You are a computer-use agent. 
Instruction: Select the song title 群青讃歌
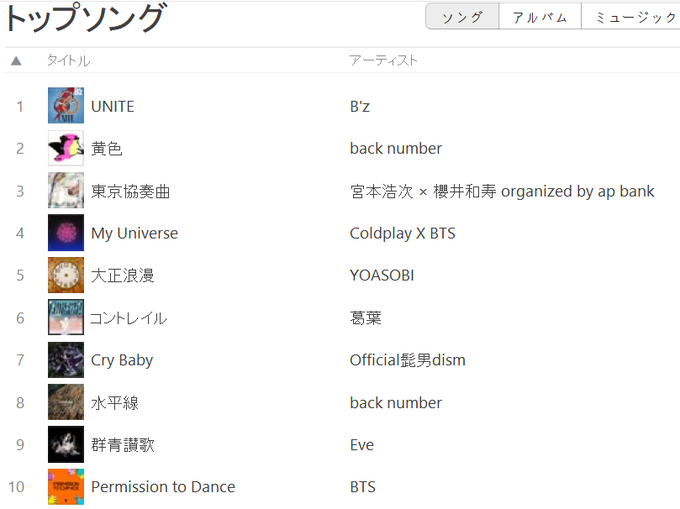click(x=123, y=445)
